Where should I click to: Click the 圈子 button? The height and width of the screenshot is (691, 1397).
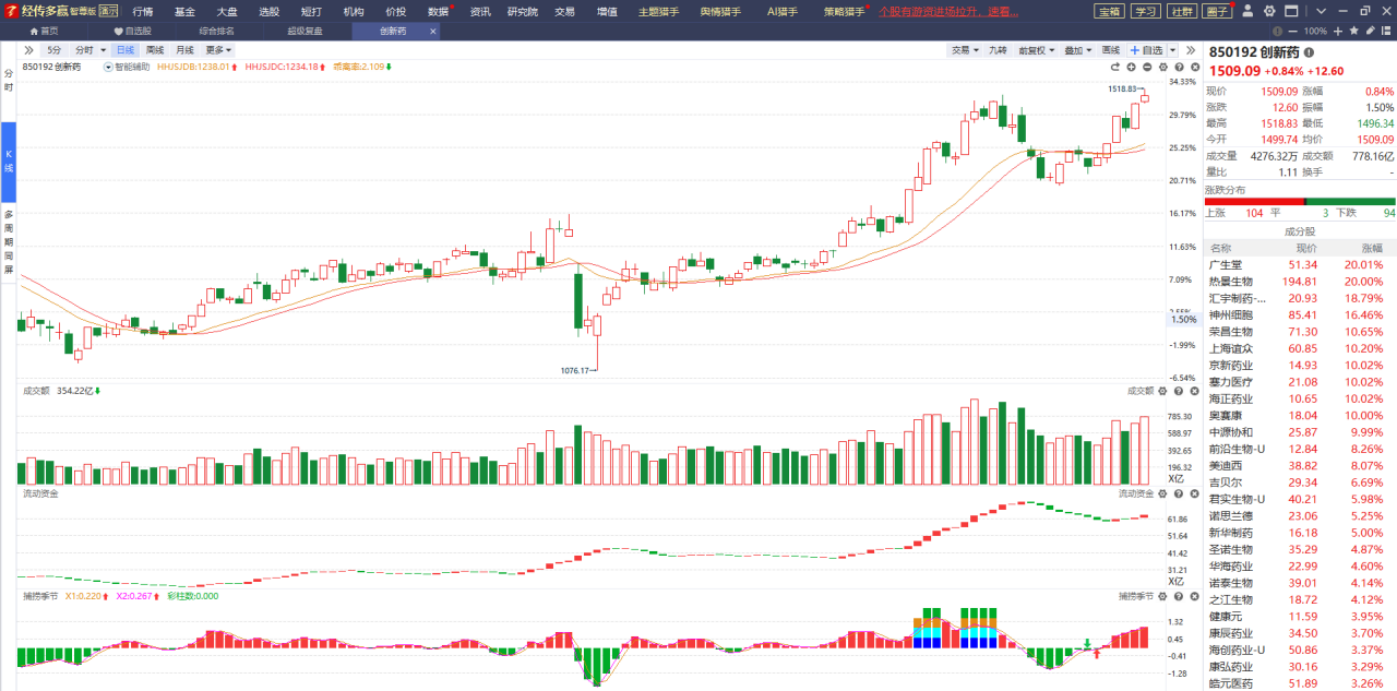[x=1217, y=11]
